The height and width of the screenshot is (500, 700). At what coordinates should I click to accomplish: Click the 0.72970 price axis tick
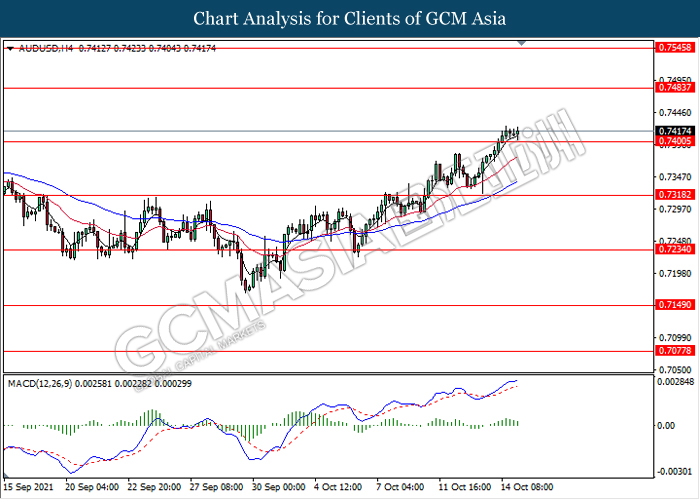[675, 209]
